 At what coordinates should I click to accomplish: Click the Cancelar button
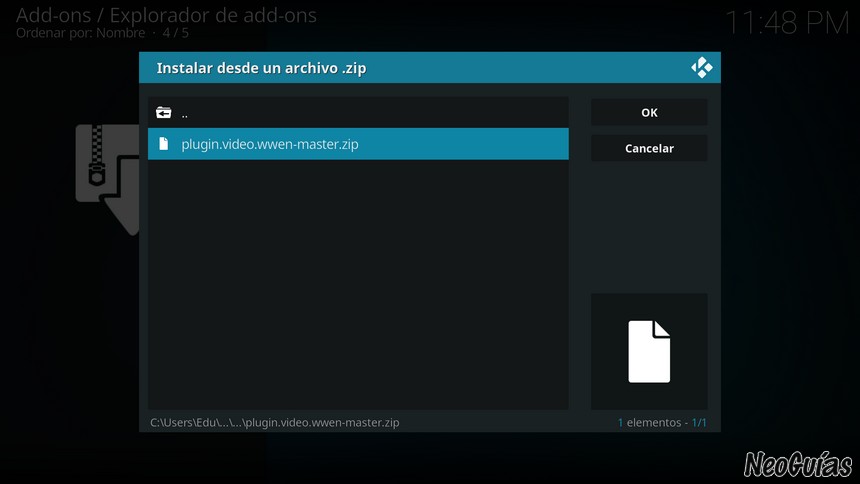click(649, 148)
